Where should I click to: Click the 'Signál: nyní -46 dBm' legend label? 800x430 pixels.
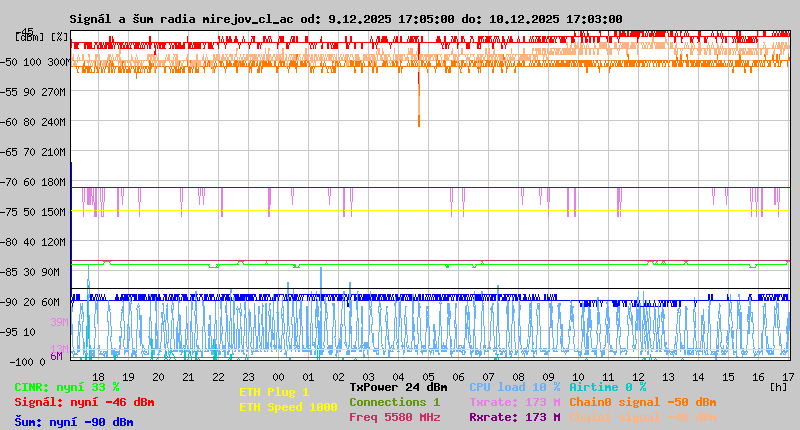coord(84,402)
